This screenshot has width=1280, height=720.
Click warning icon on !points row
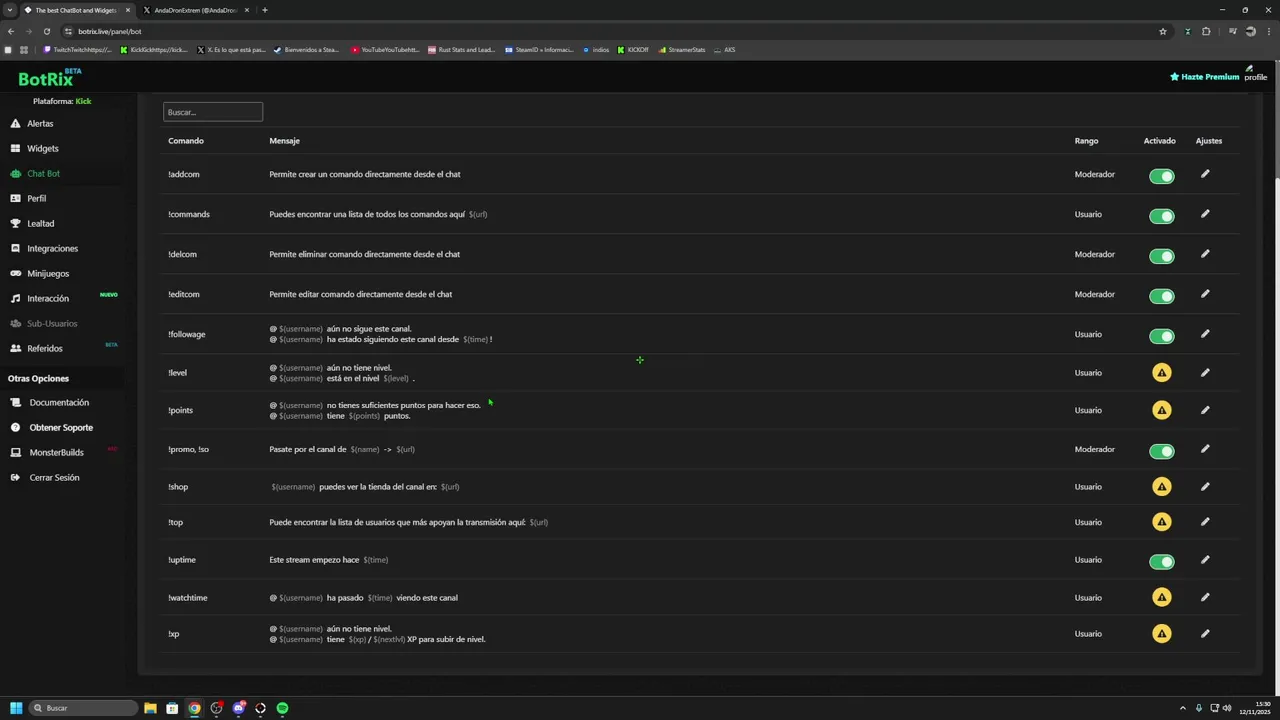pyautogui.click(x=1161, y=410)
